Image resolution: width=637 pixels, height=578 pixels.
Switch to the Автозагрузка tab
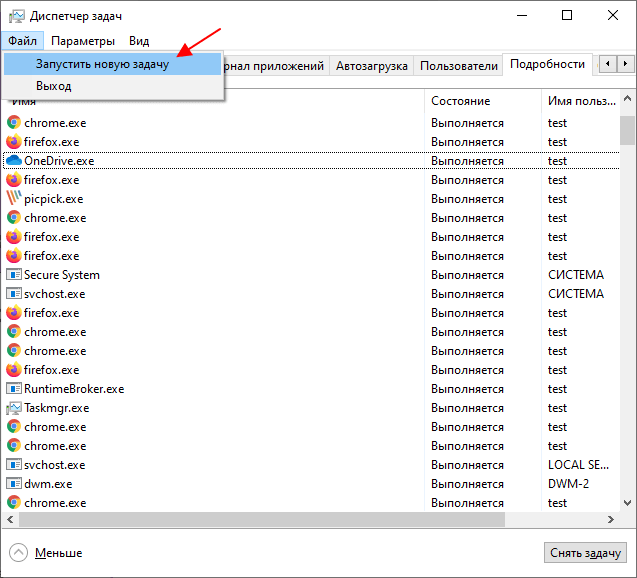tap(372, 66)
